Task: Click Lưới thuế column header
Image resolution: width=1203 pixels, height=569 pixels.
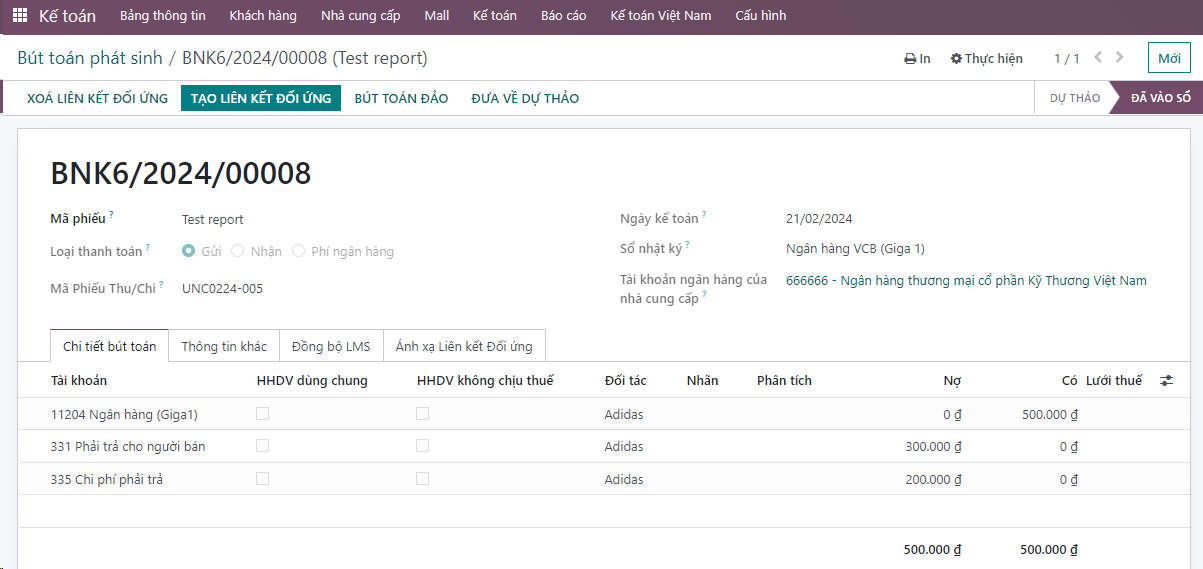Action: click(1114, 380)
